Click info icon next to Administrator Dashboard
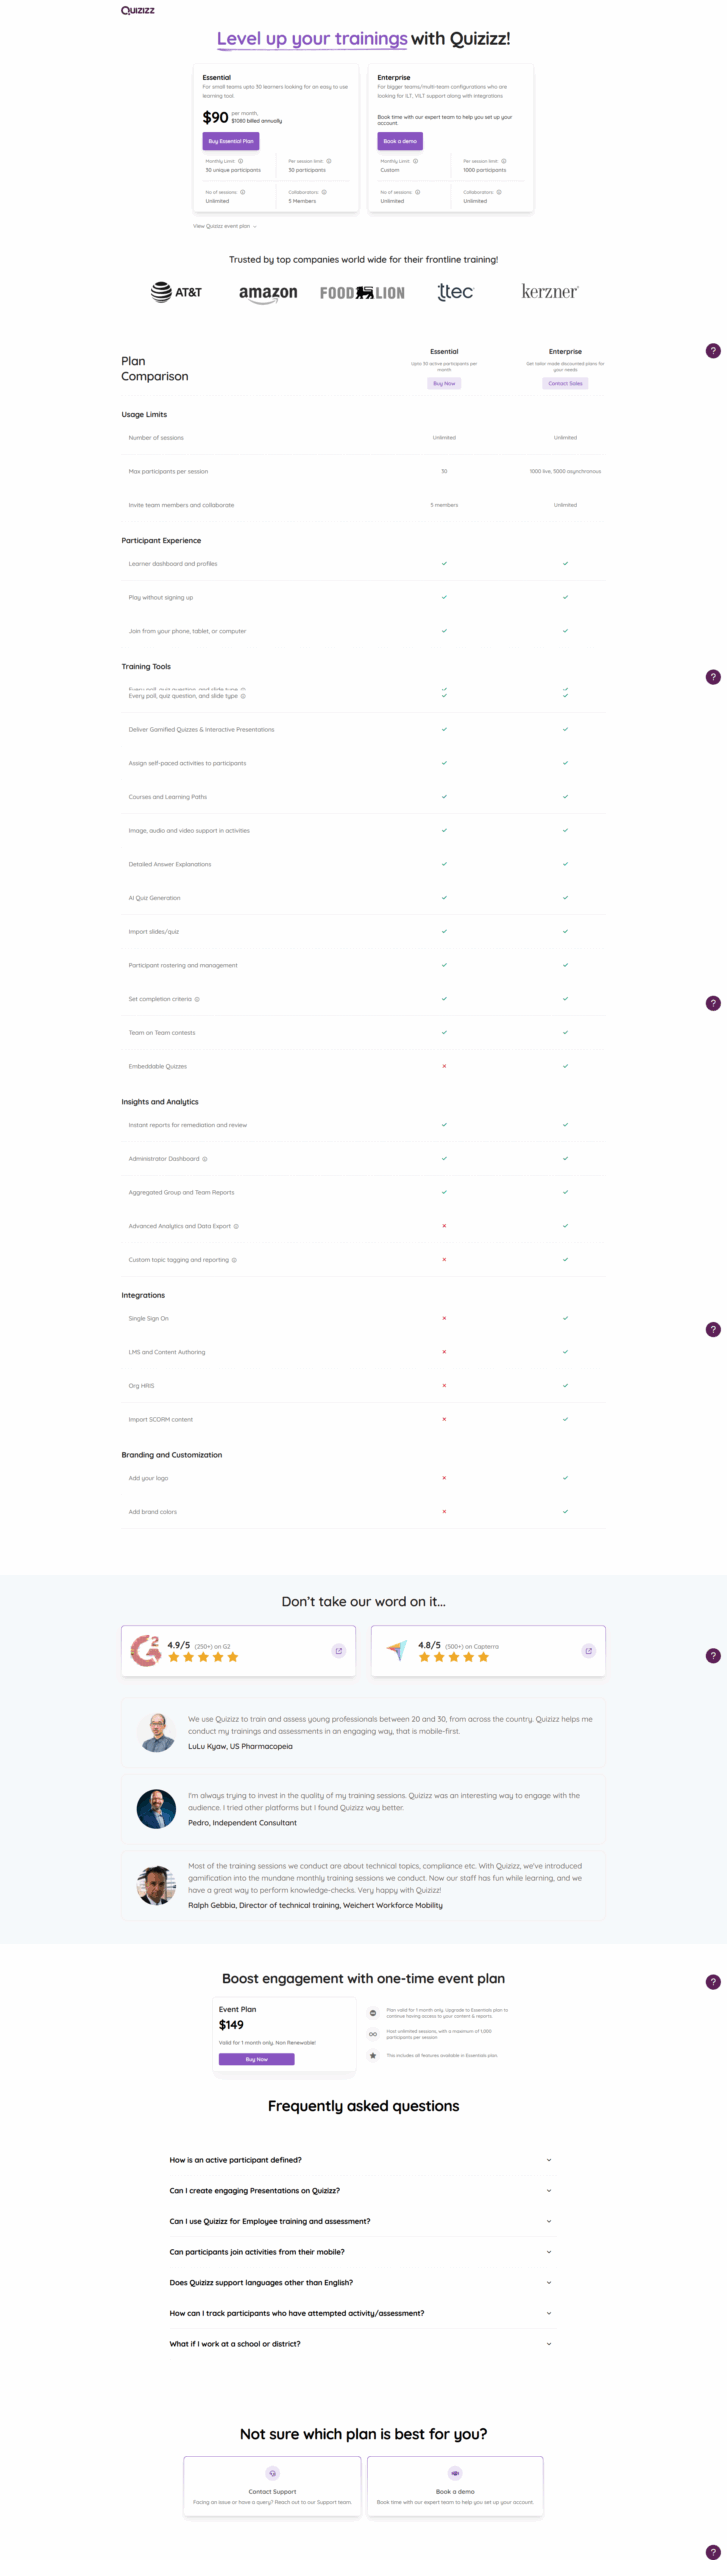727x2560 pixels. (205, 1159)
